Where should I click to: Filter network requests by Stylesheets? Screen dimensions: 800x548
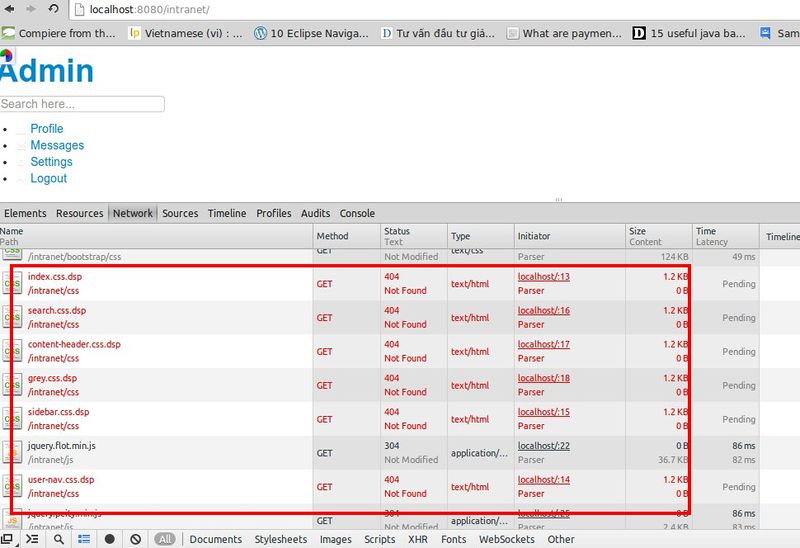click(x=281, y=539)
